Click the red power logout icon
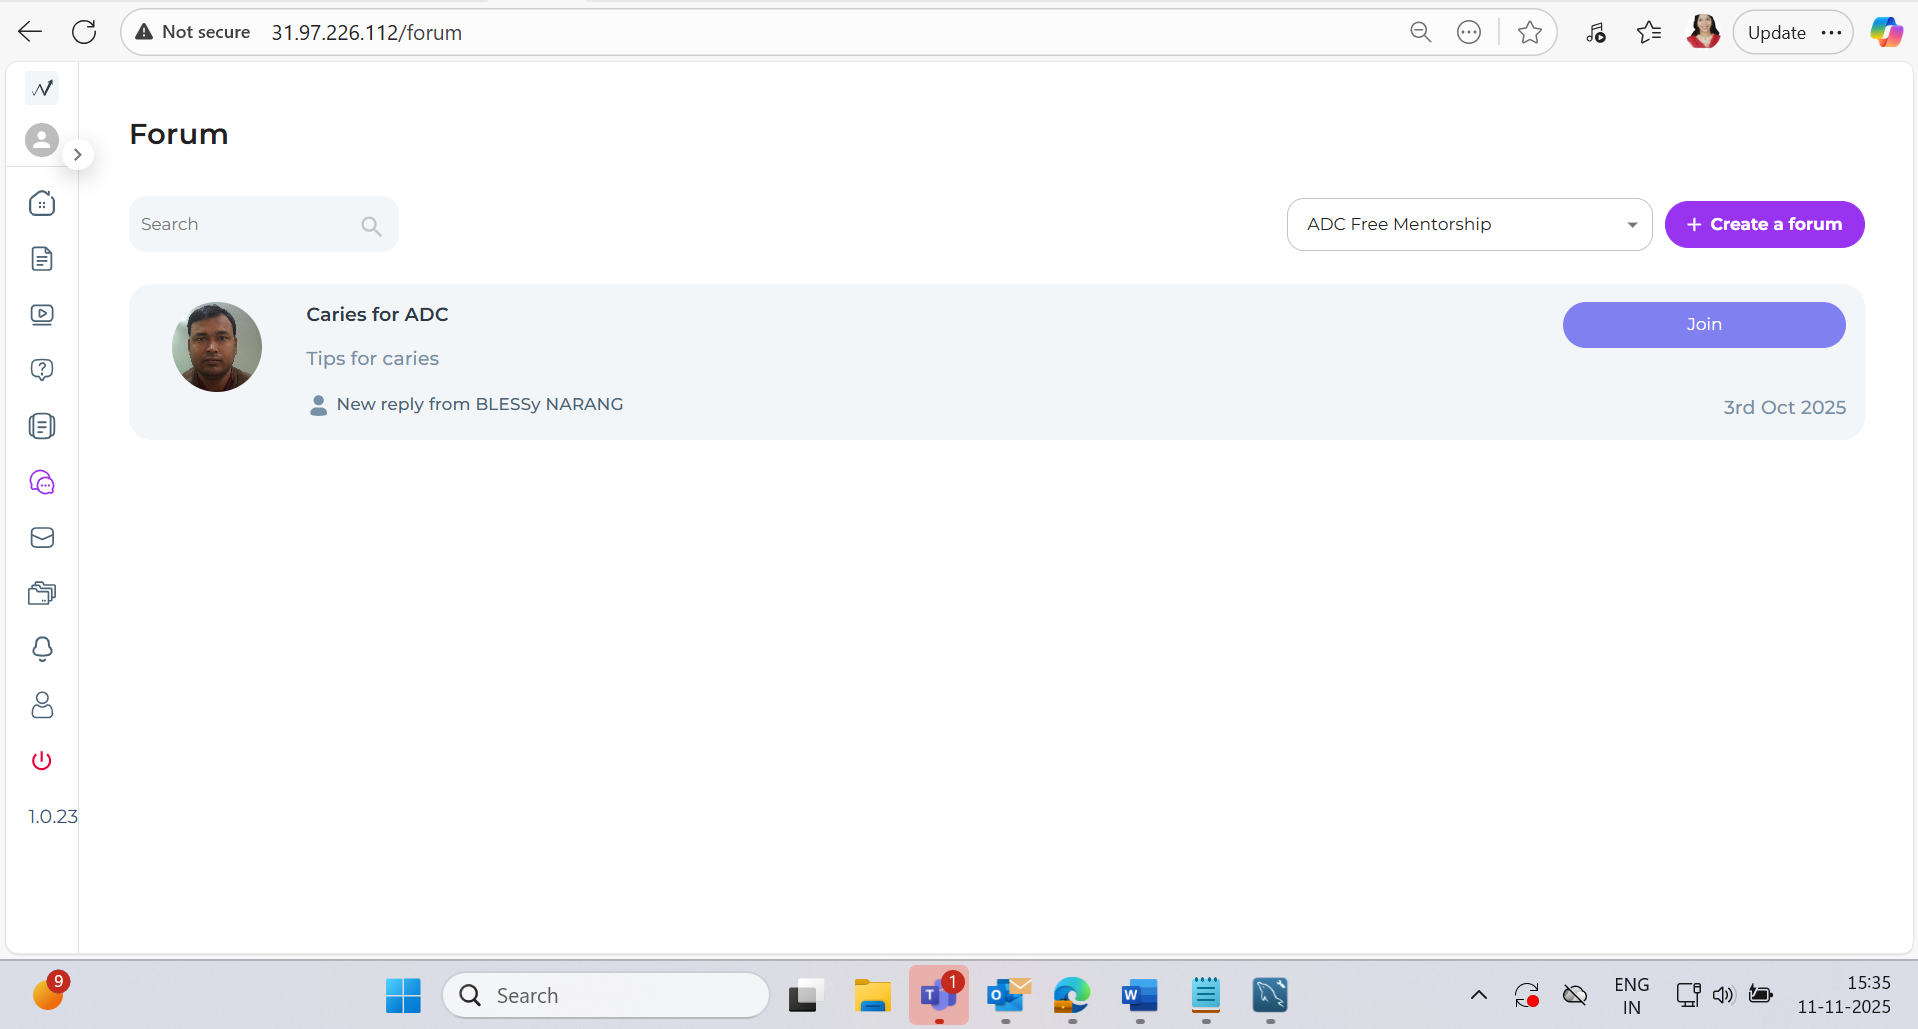 [42, 761]
